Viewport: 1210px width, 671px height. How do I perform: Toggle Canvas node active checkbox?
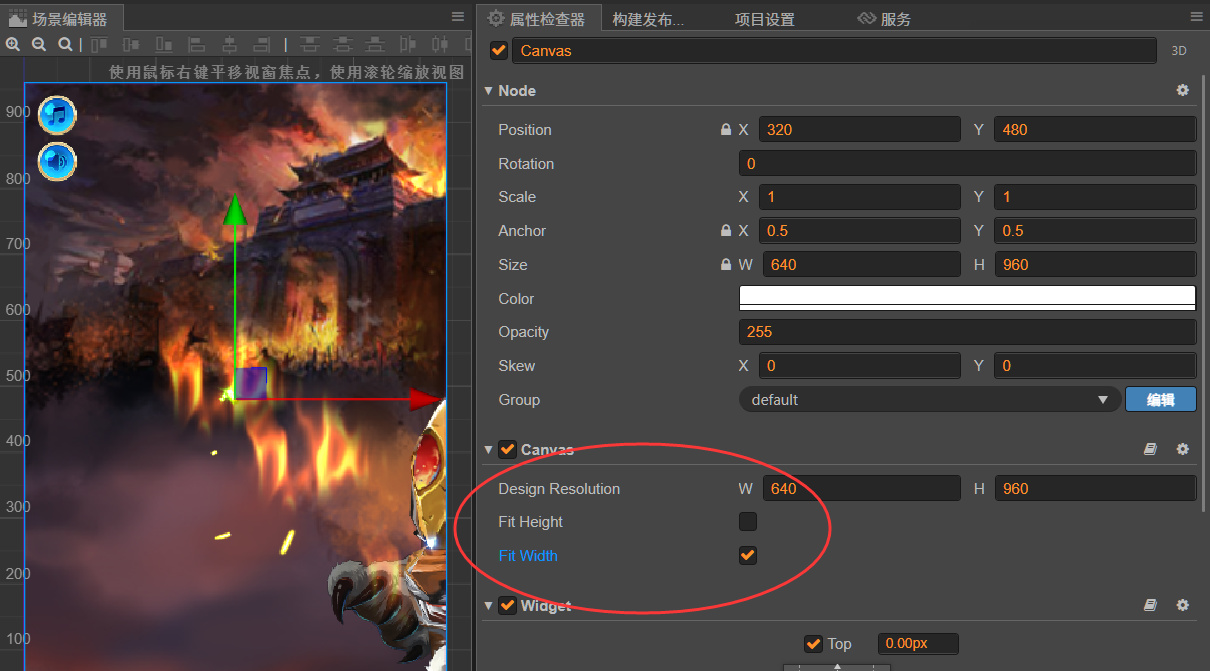pos(499,50)
